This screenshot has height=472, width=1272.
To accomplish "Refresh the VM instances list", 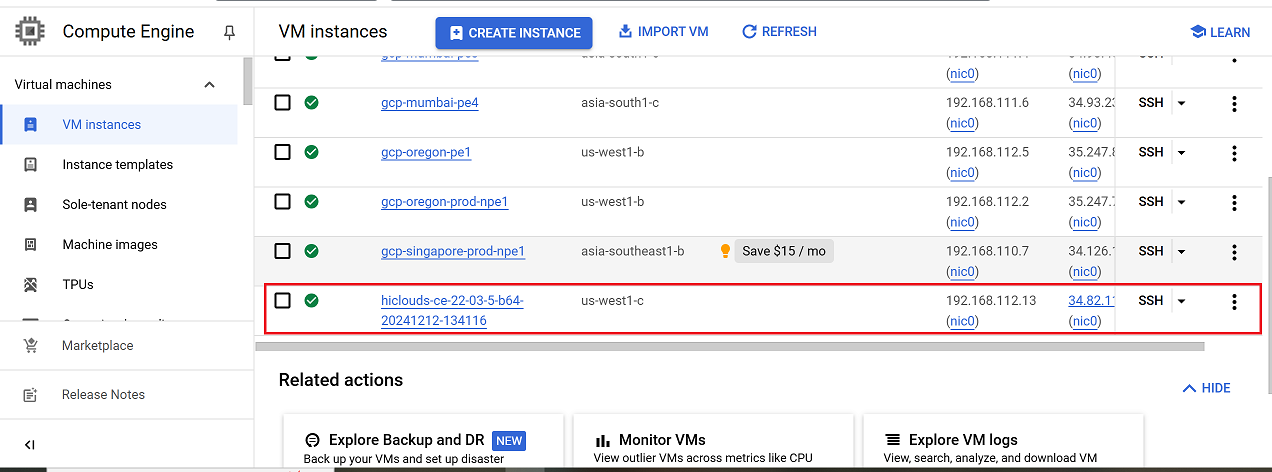I will click(779, 32).
